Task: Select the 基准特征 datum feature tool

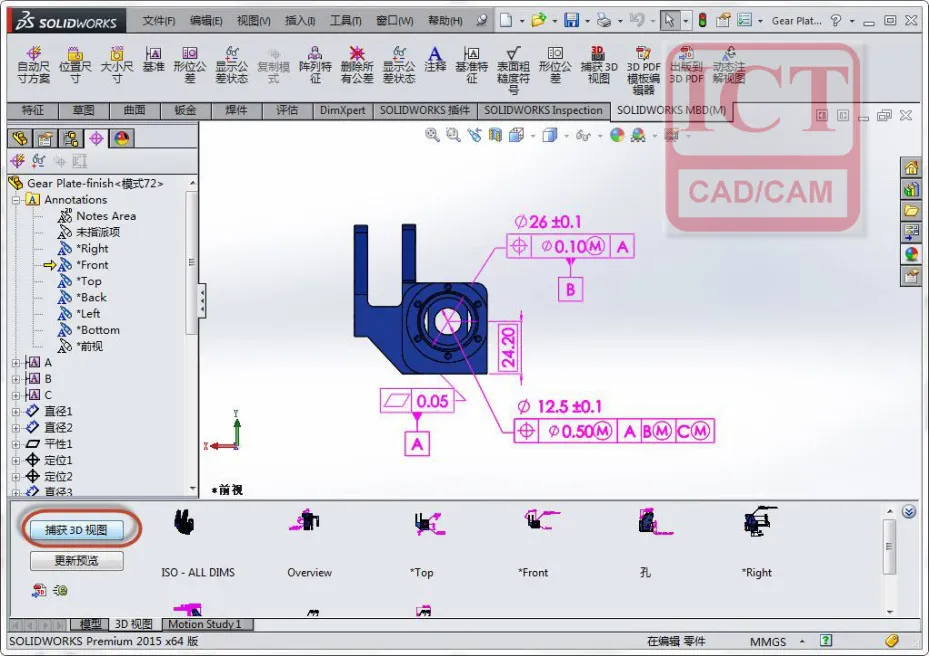Action: coord(472,65)
